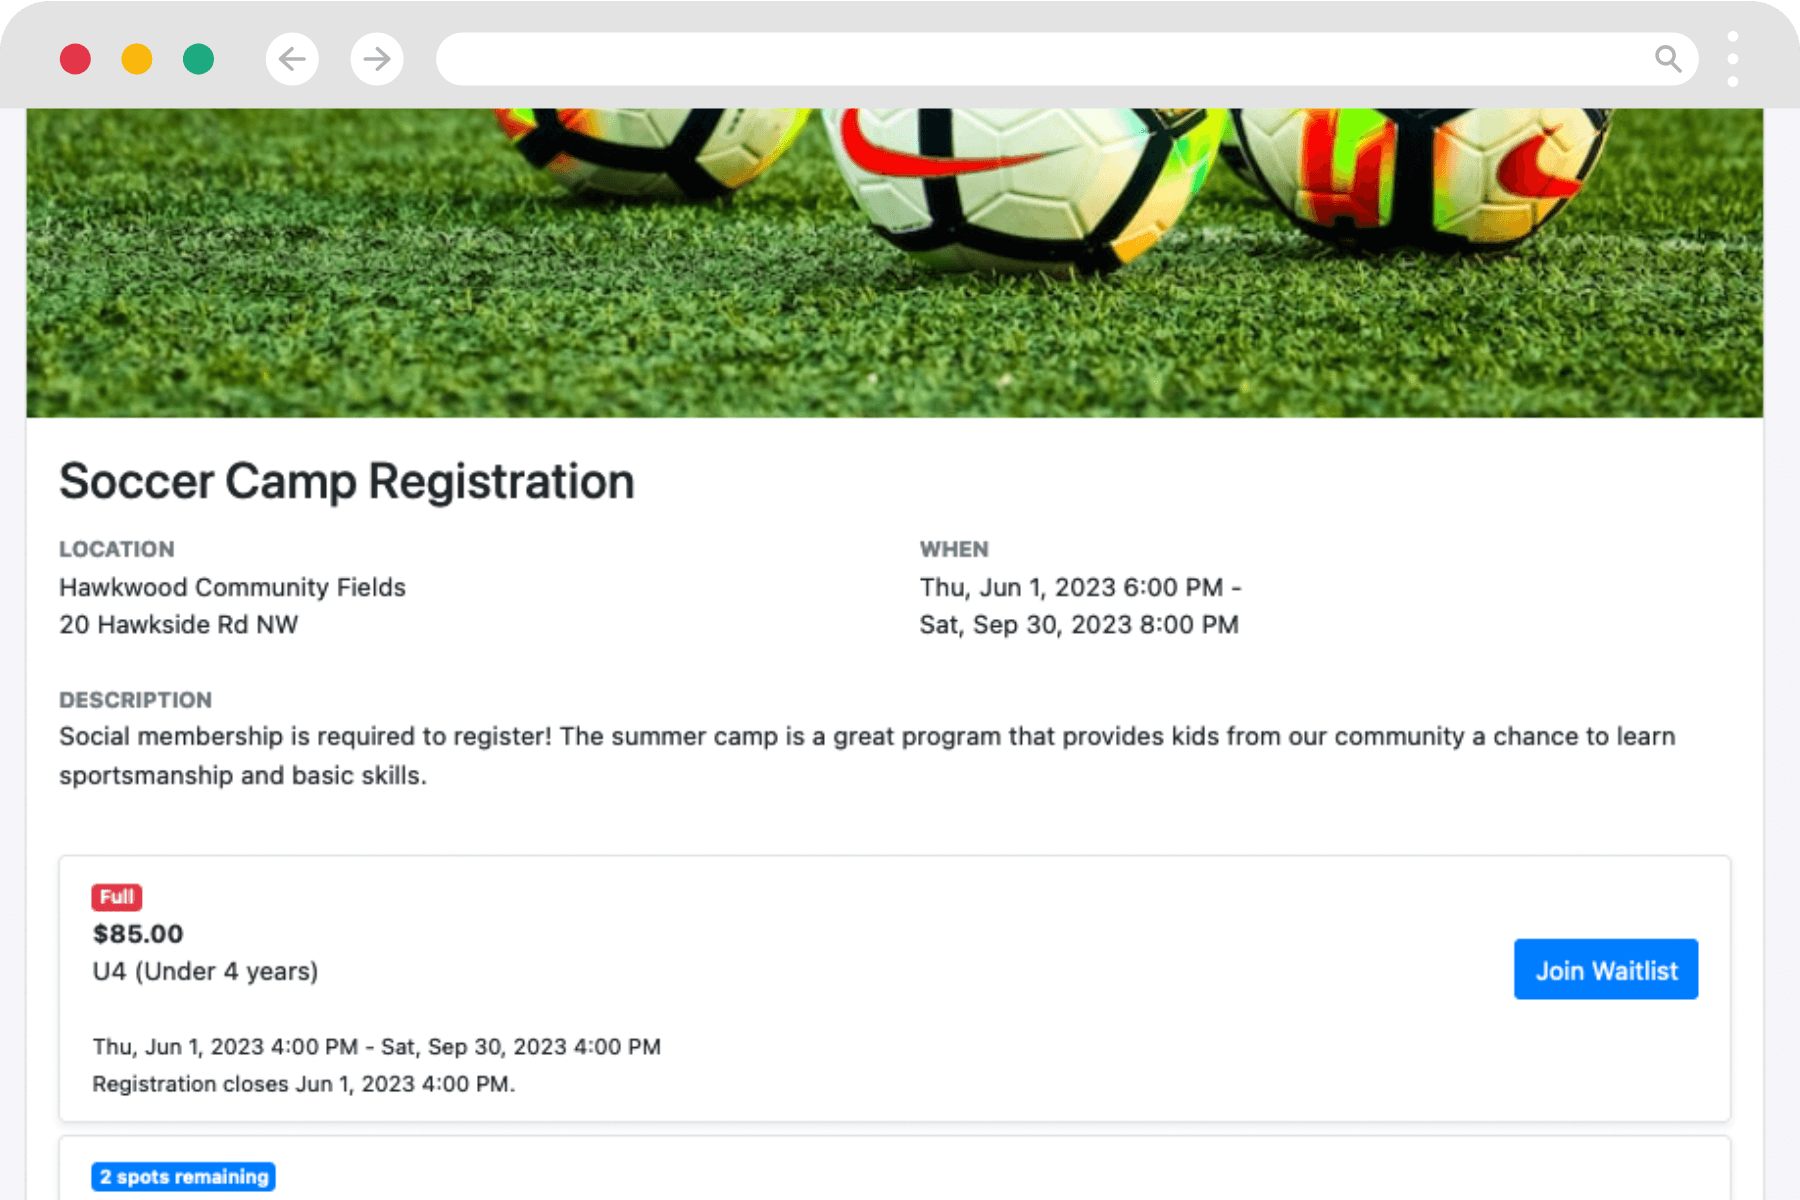Image resolution: width=1800 pixels, height=1200 pixels.
Task: Select the U4 (Under 4 years) label
Action: coord(204,970)
